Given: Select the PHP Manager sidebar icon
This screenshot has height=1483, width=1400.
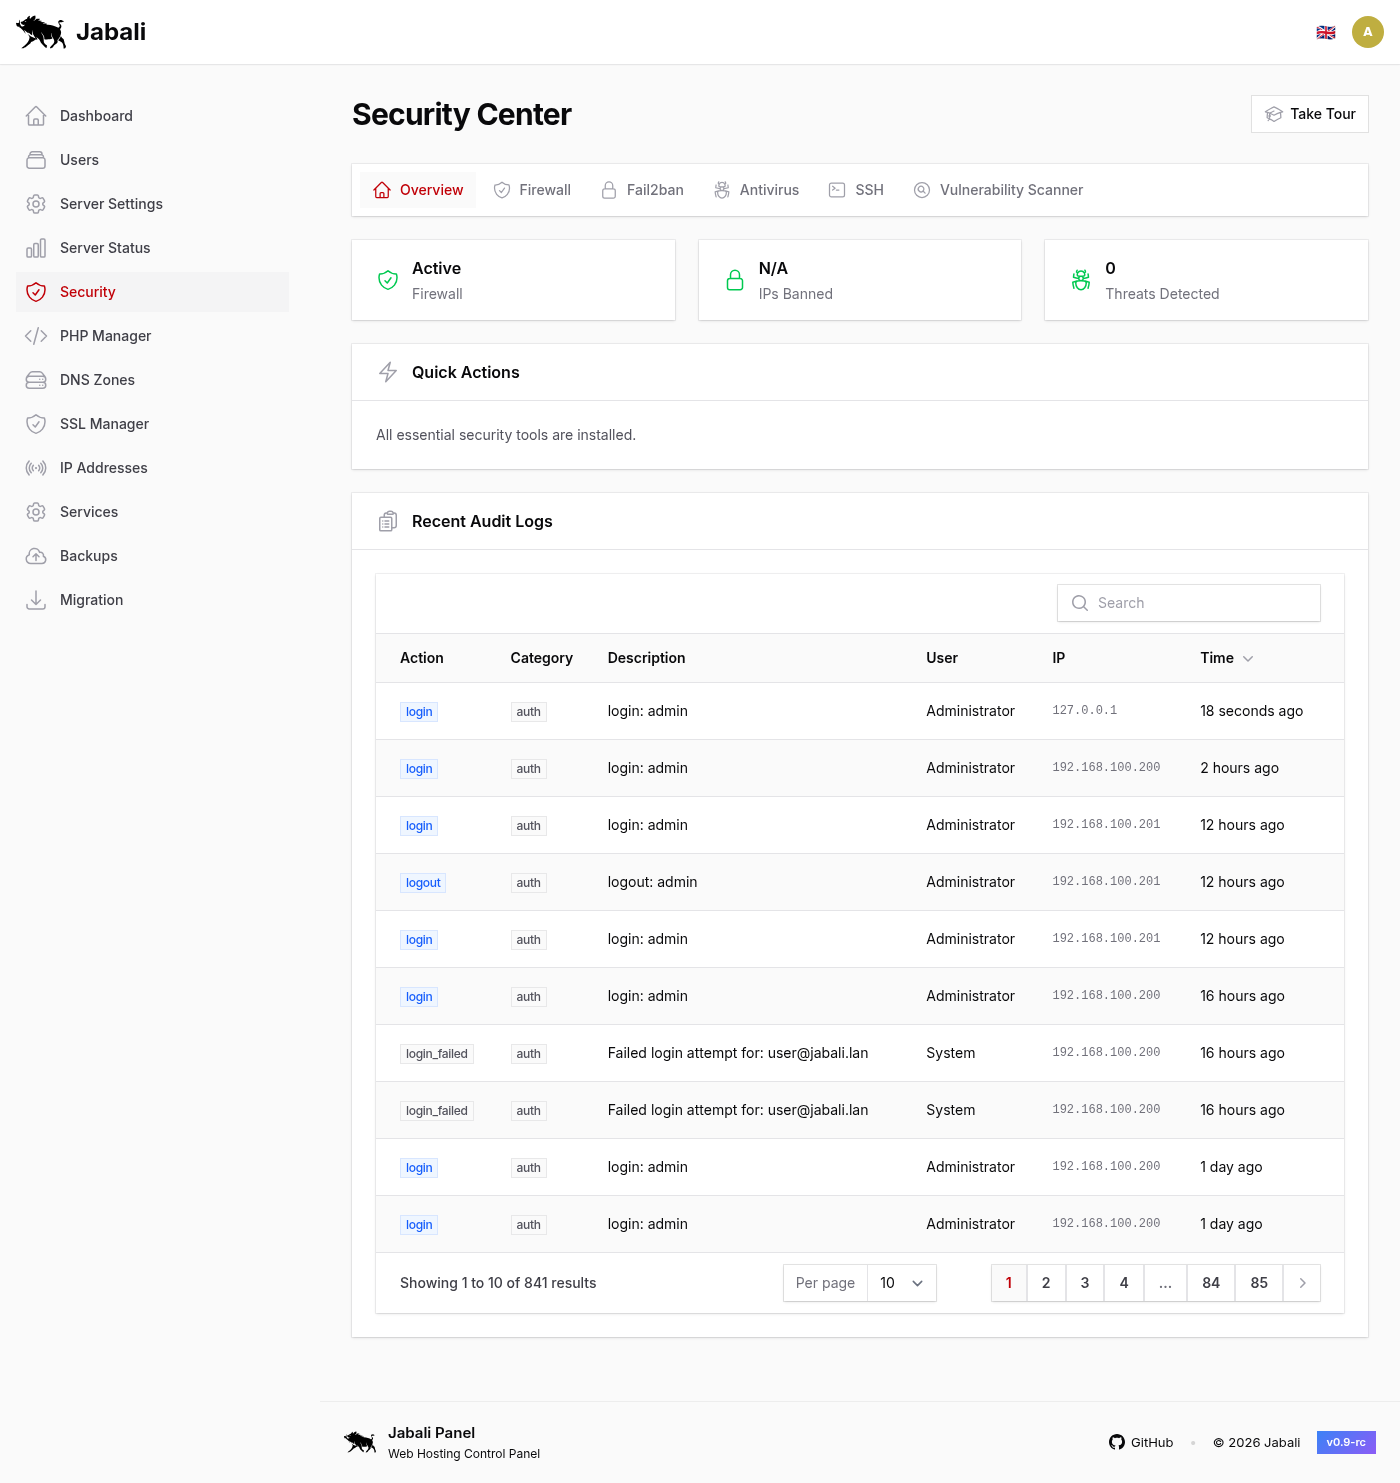Looking at the screenshot, I should 36,335.
